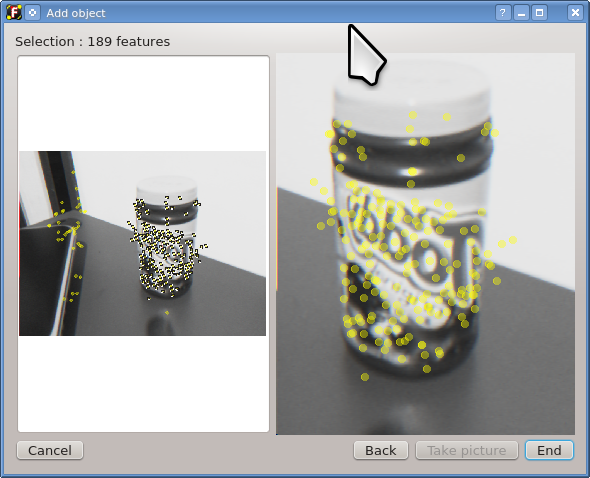Screen dimensions: 590x478
Task: Click the 'Selection : 189 features' label
Action: [93, 41]
